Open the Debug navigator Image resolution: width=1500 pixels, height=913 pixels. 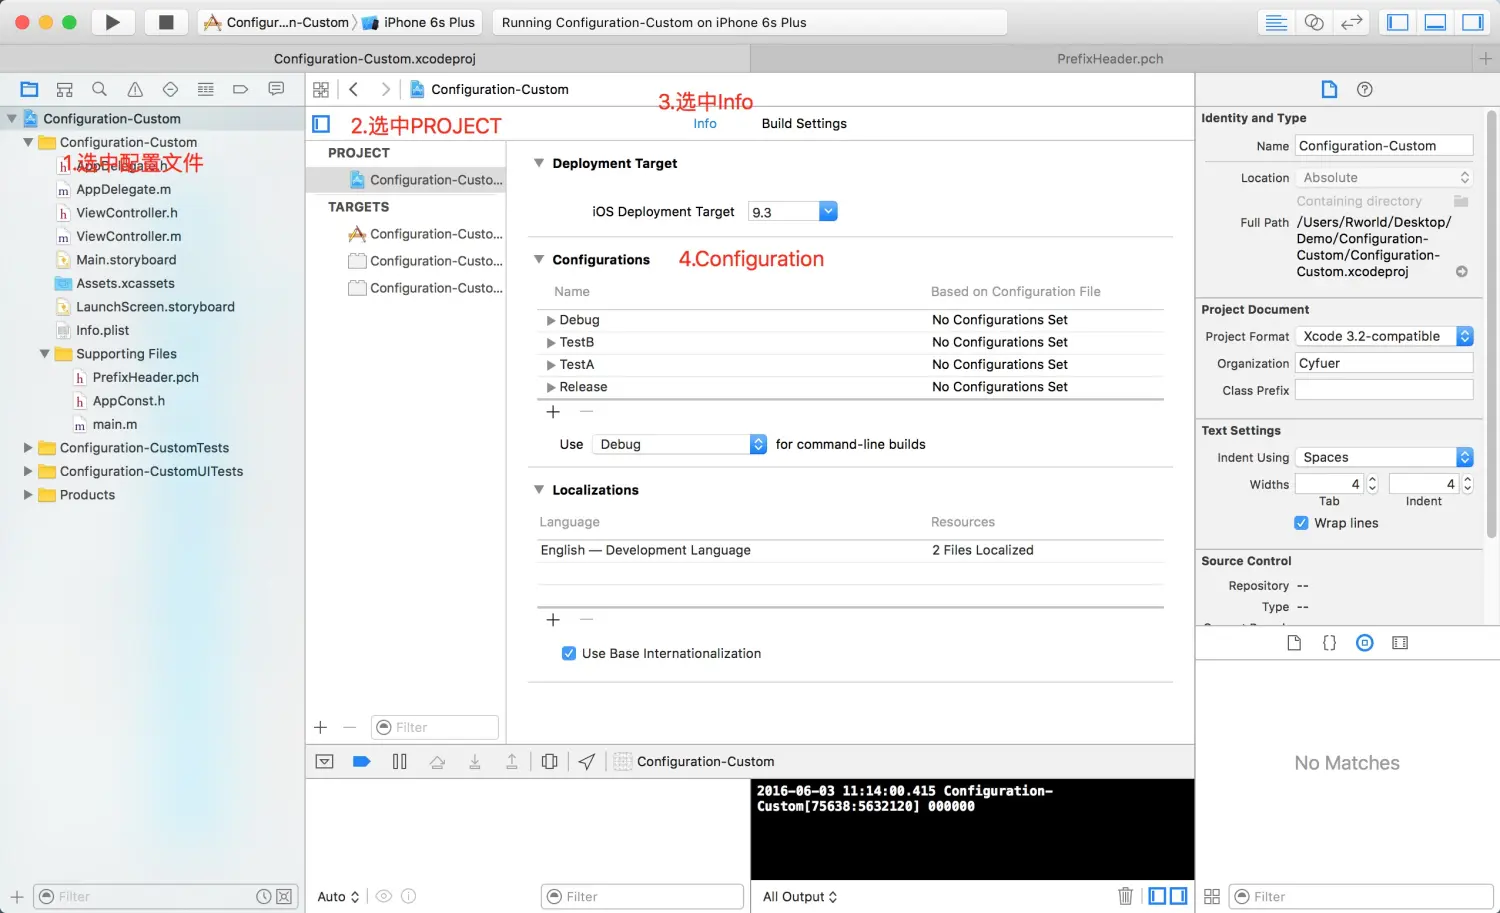206,89
